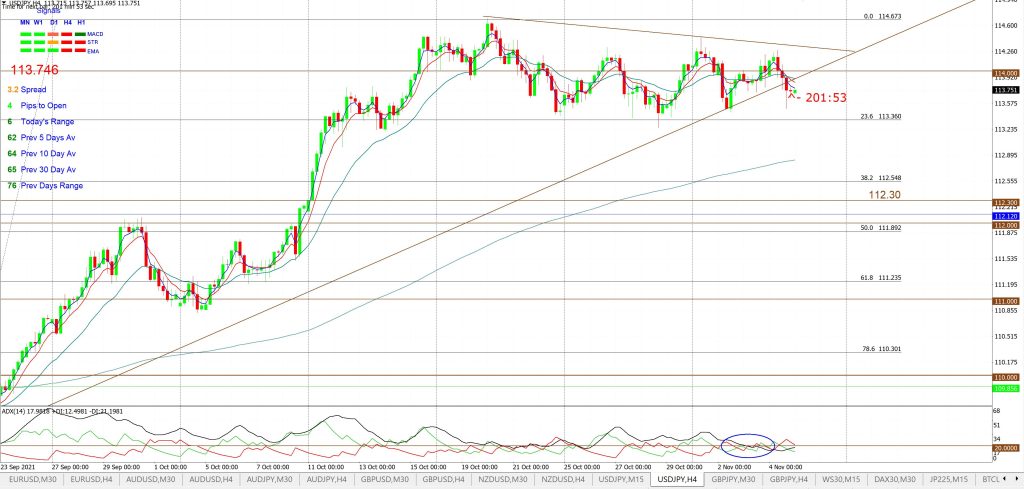Image resolution: width=1024 pixels, height=489 pixels.
Task: Click the 111.000 price axis tag
Action: coord(1006,301)
